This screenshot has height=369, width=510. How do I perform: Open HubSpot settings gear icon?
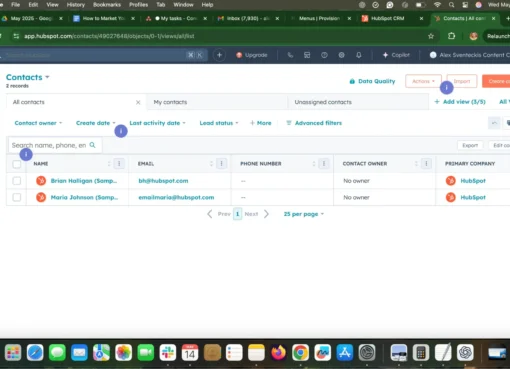tap(341, 55)
